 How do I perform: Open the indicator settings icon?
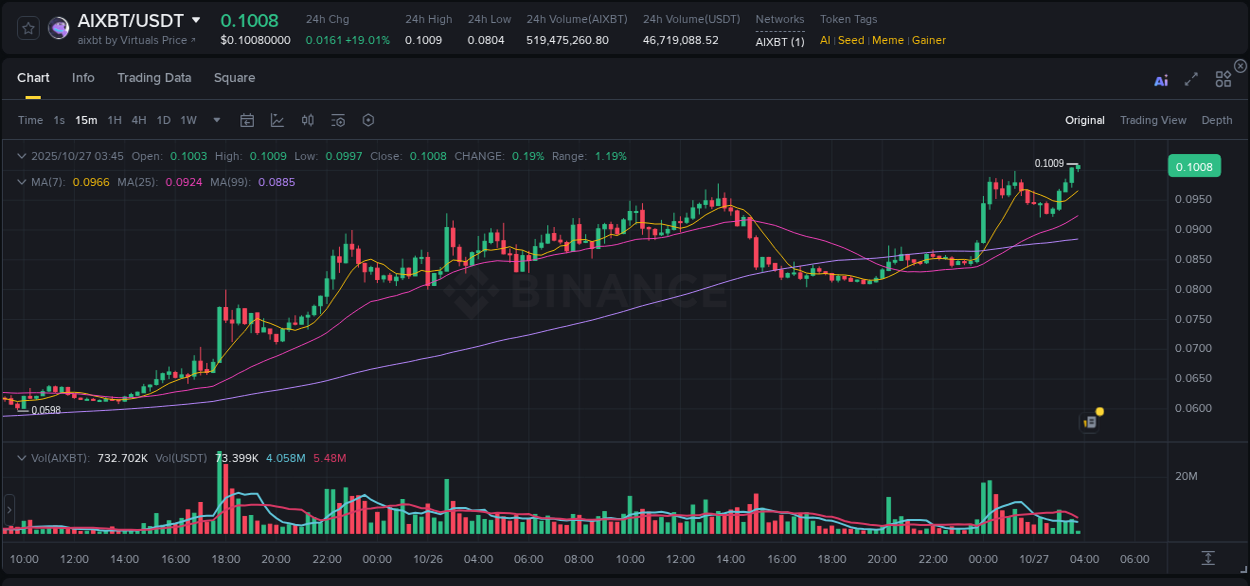338,120
